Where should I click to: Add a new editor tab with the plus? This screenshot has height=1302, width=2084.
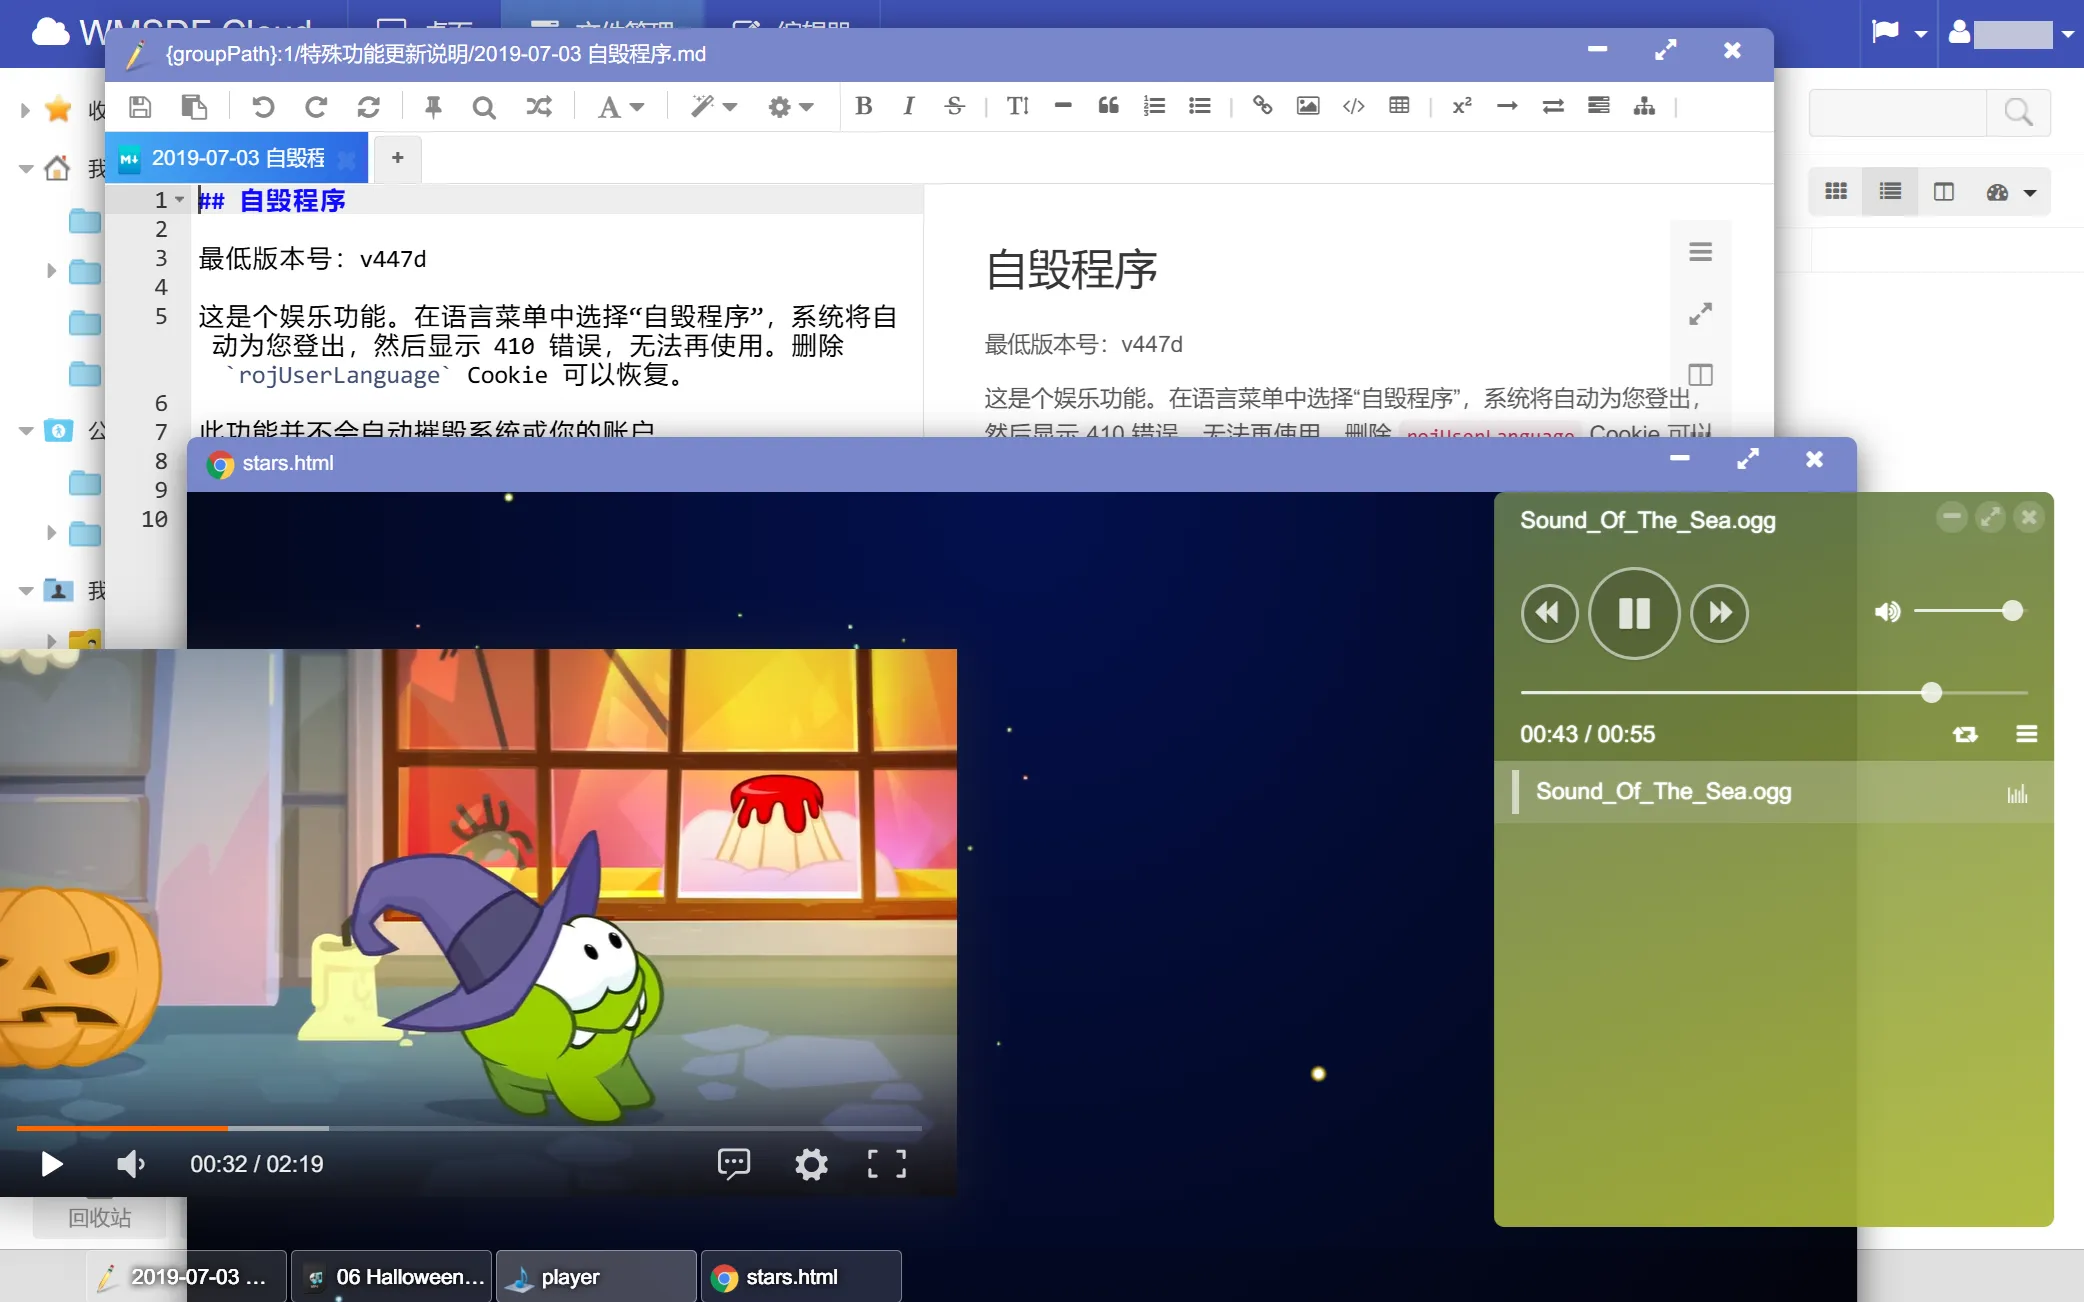click(397, 158)
